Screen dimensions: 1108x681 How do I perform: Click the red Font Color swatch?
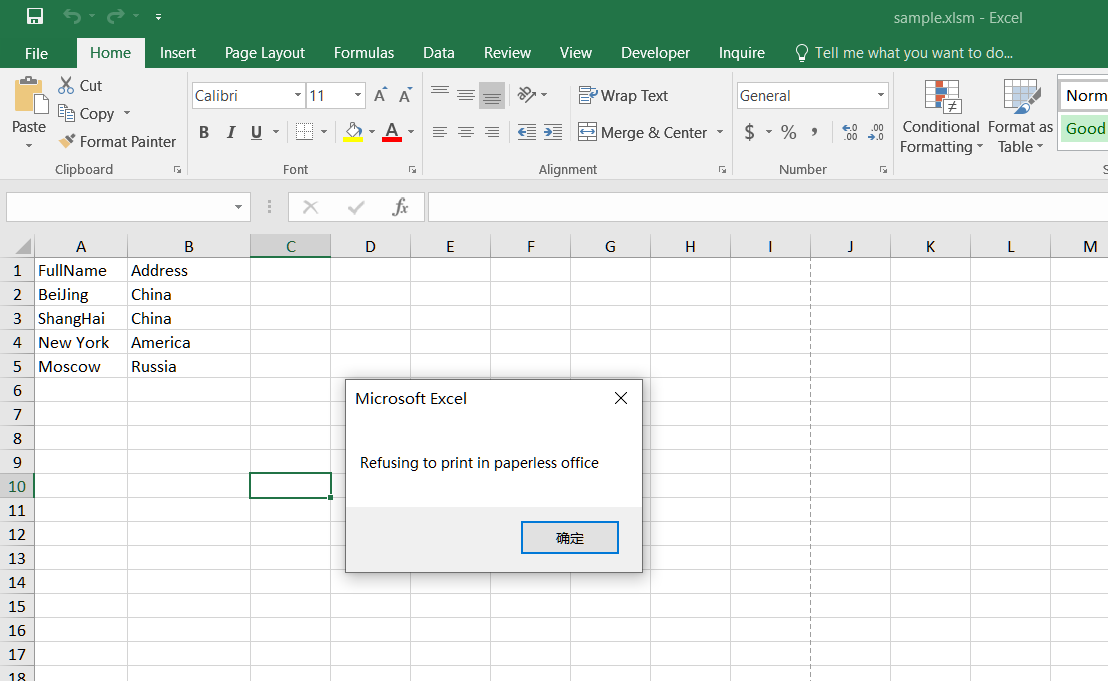pos(391,132)
